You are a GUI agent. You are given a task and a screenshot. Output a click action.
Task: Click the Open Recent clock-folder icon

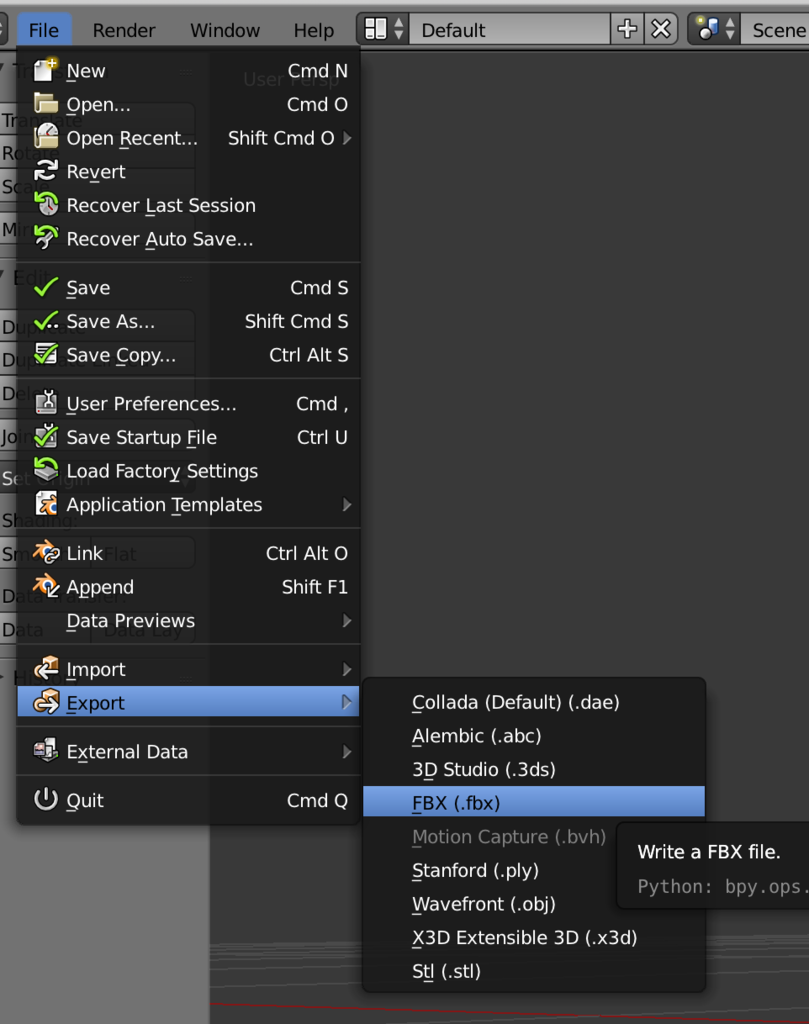point(46,137)
